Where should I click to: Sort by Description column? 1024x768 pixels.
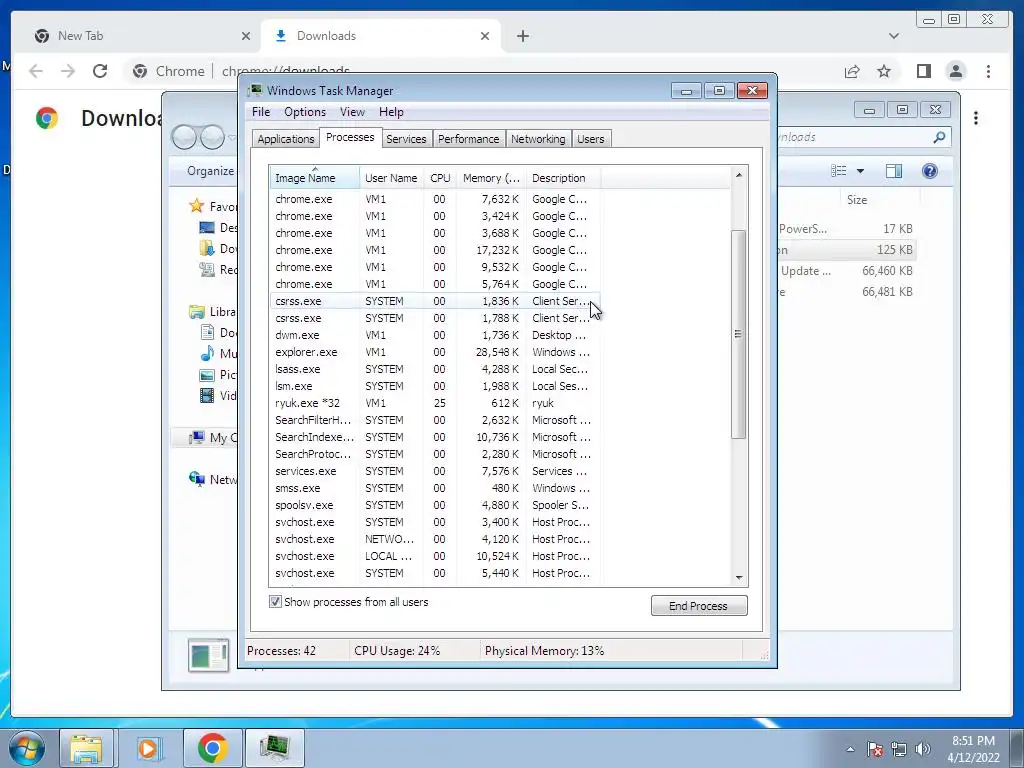[563, 178]
